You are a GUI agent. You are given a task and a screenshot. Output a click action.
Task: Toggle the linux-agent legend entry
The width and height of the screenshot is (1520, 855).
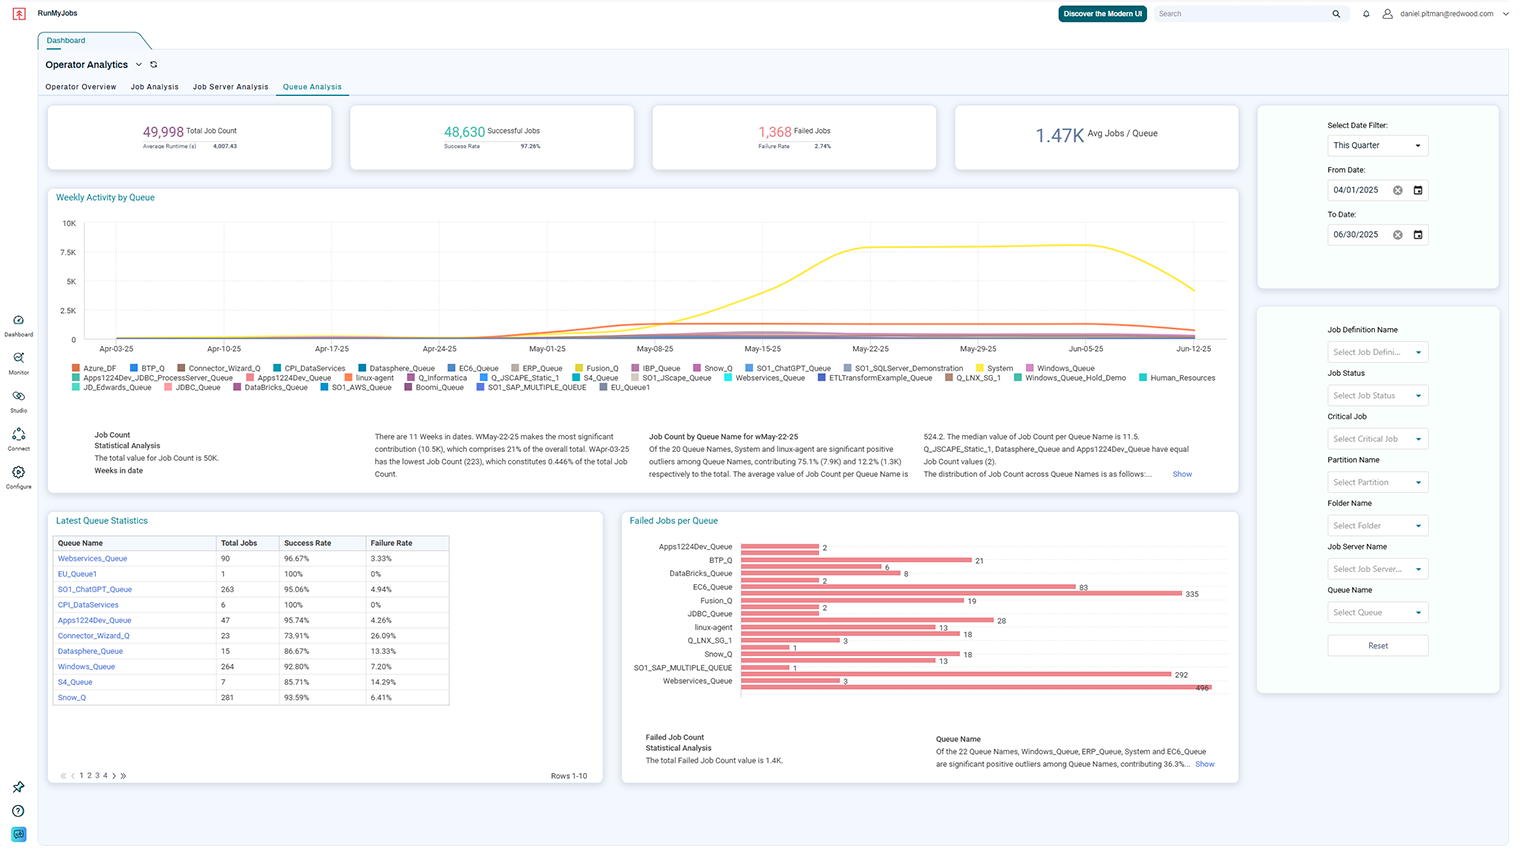point(369,378)
